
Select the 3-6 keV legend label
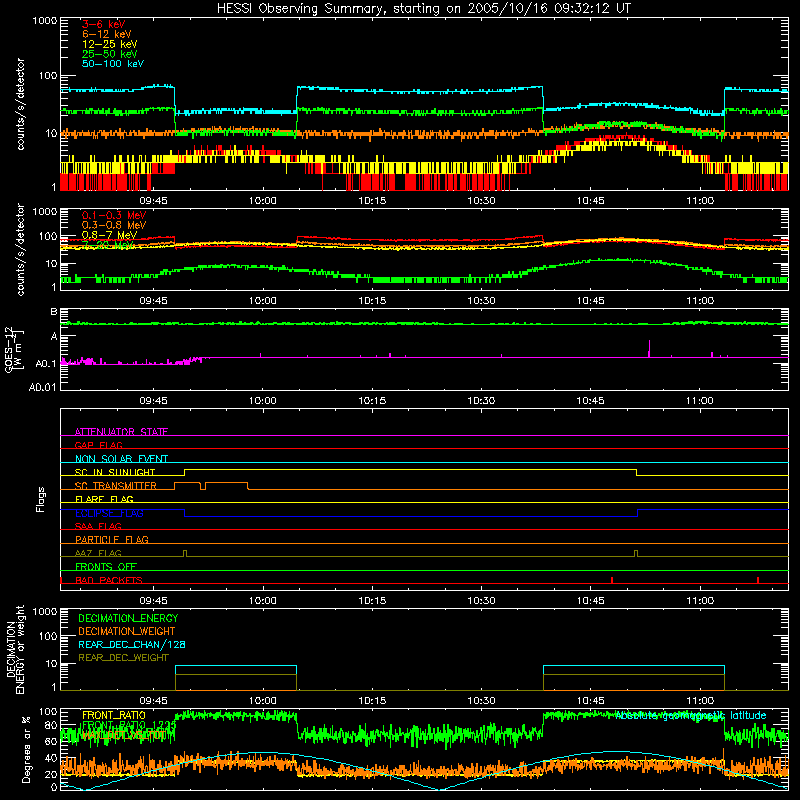click(103, 24)
